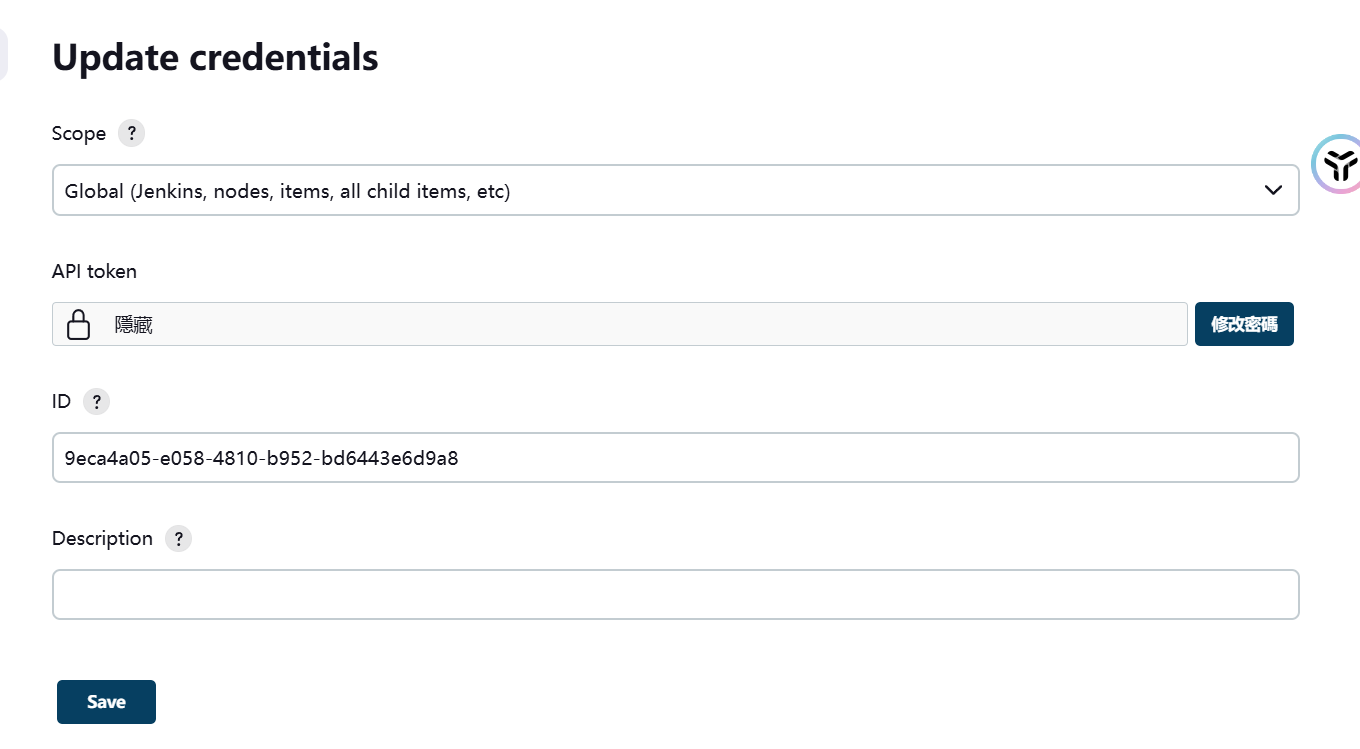1360x749 pixels.
Task: Click the API token label
Action: [94, 271]
